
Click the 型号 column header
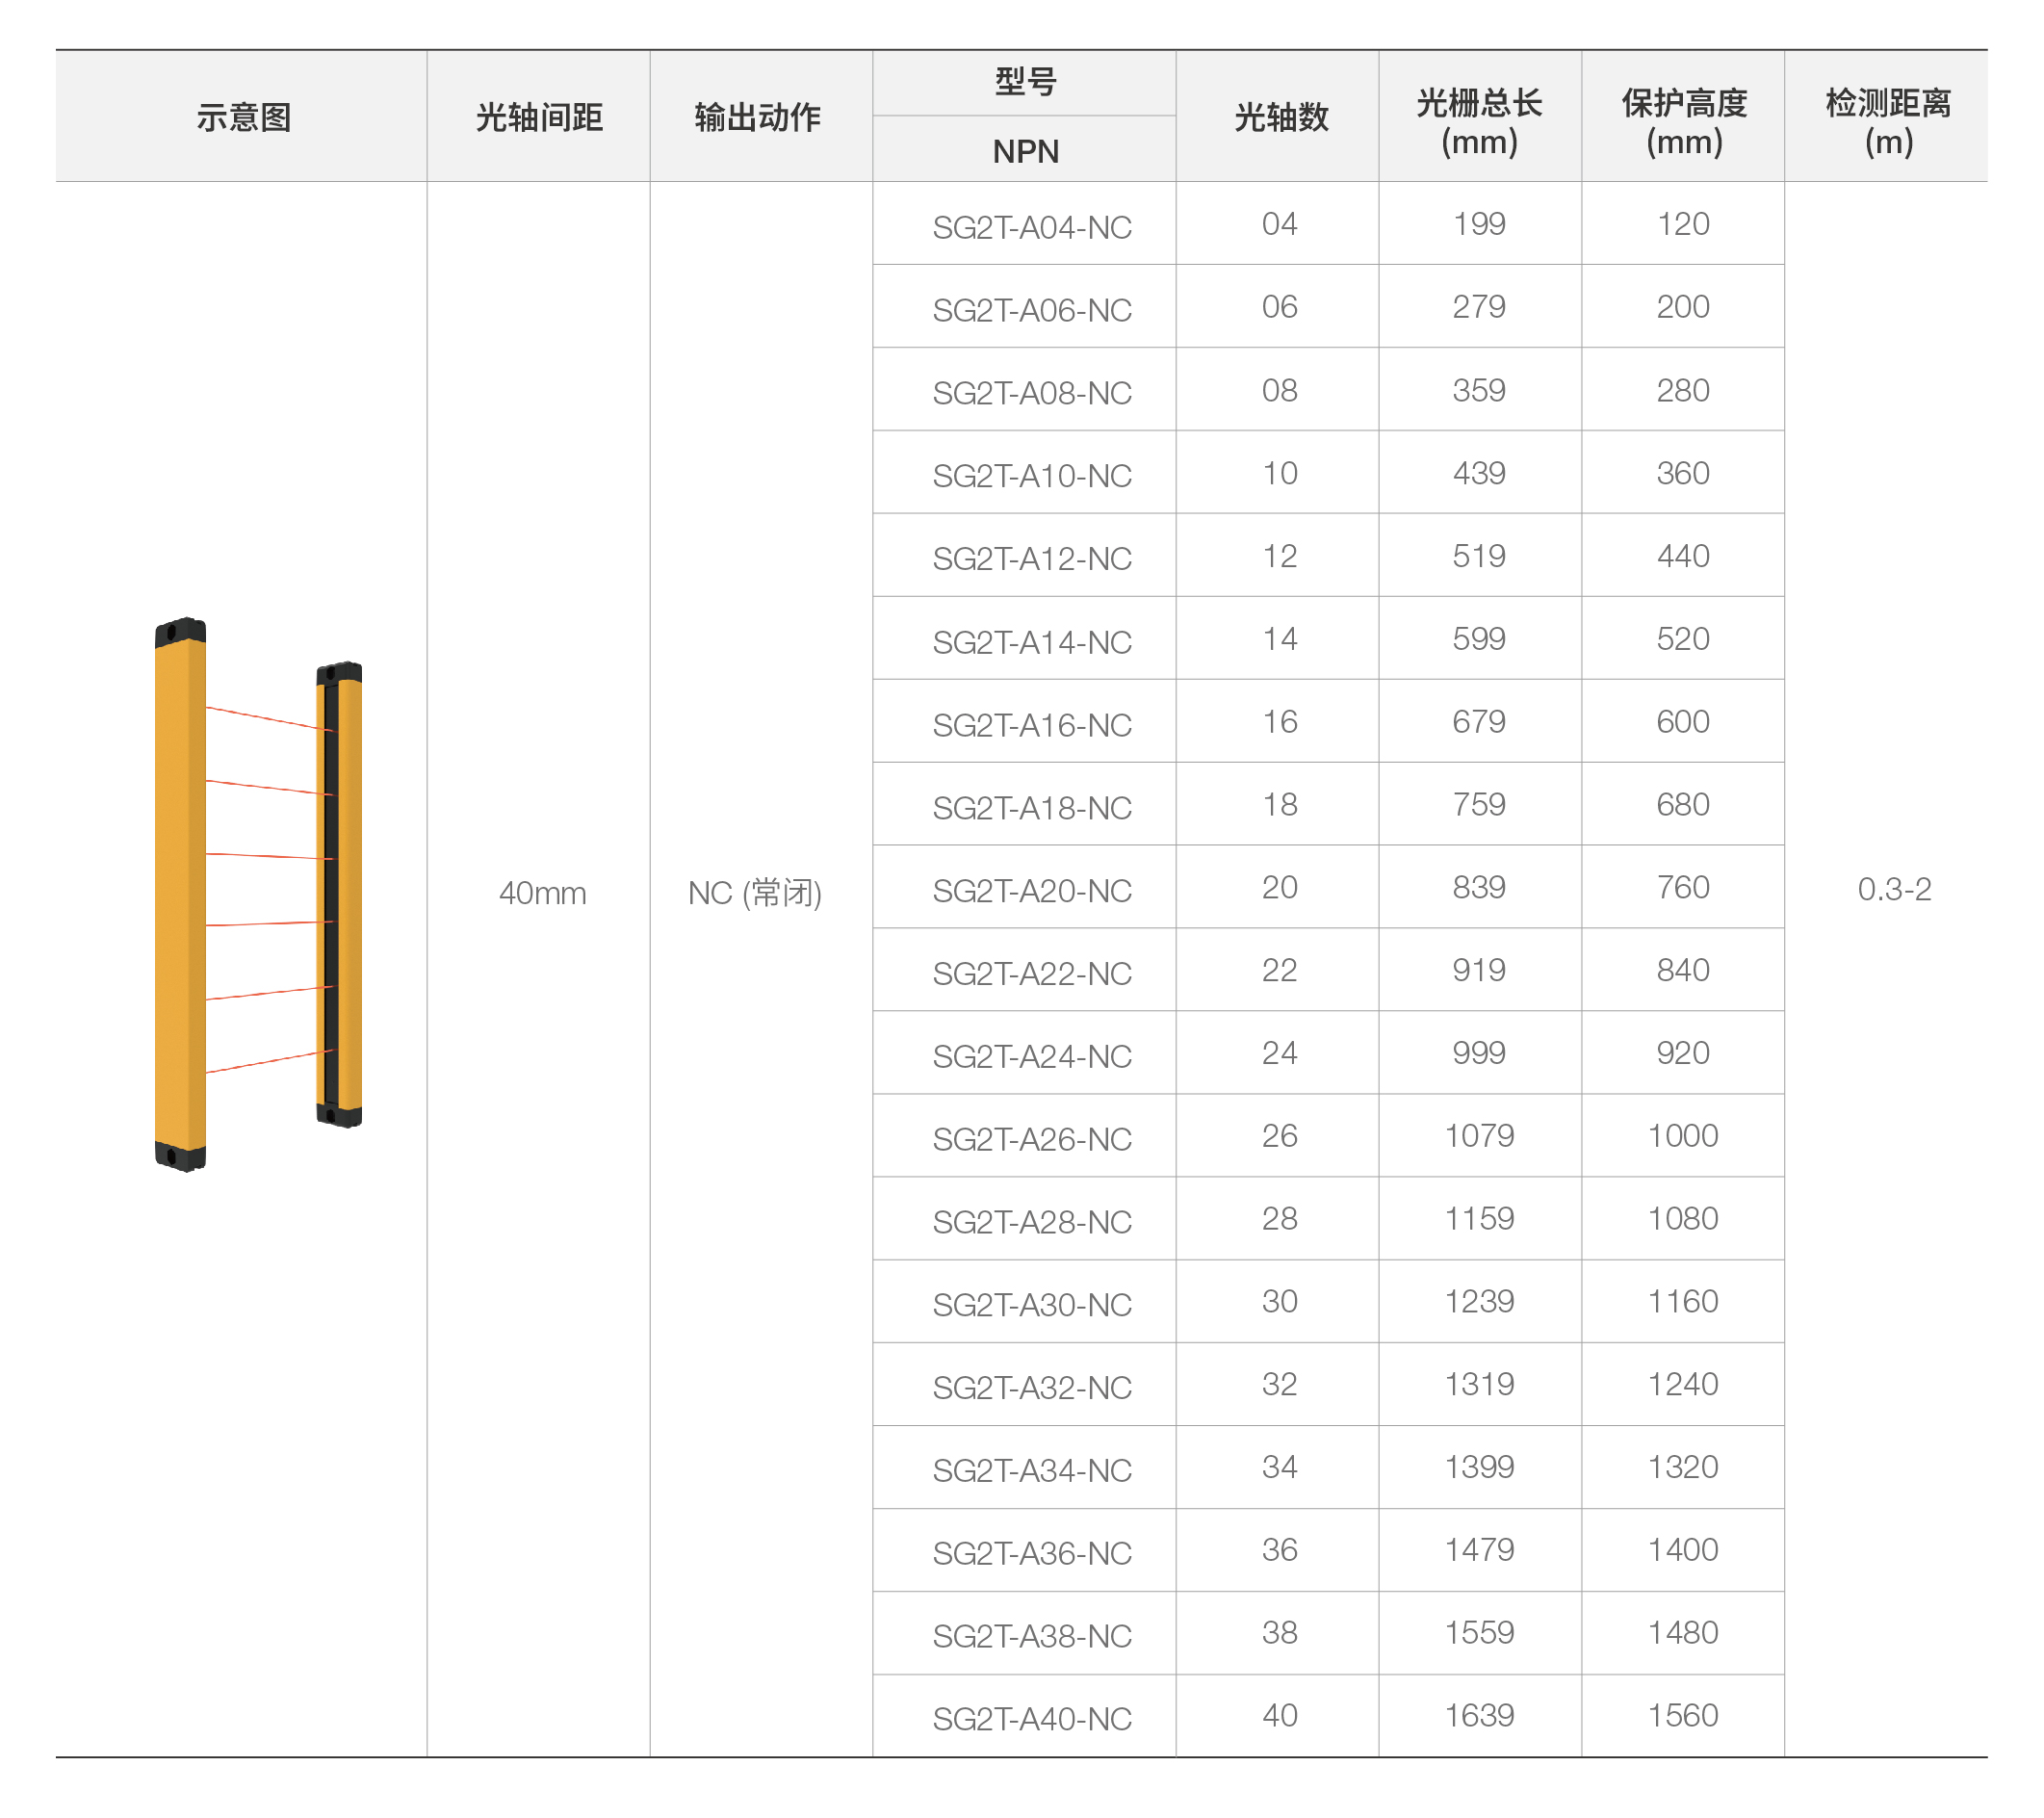click(1025, 82)
